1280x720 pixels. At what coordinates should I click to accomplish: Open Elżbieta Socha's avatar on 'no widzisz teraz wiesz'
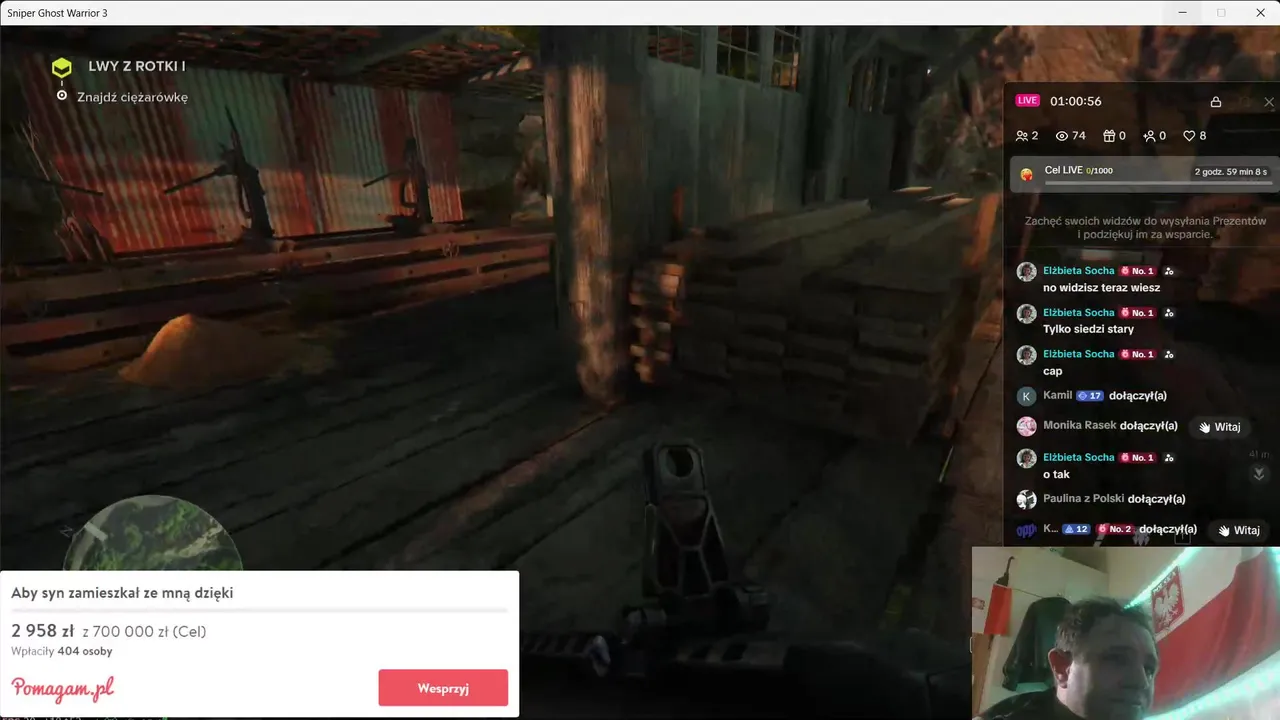pyautogui.click(x=1026, y=272)
